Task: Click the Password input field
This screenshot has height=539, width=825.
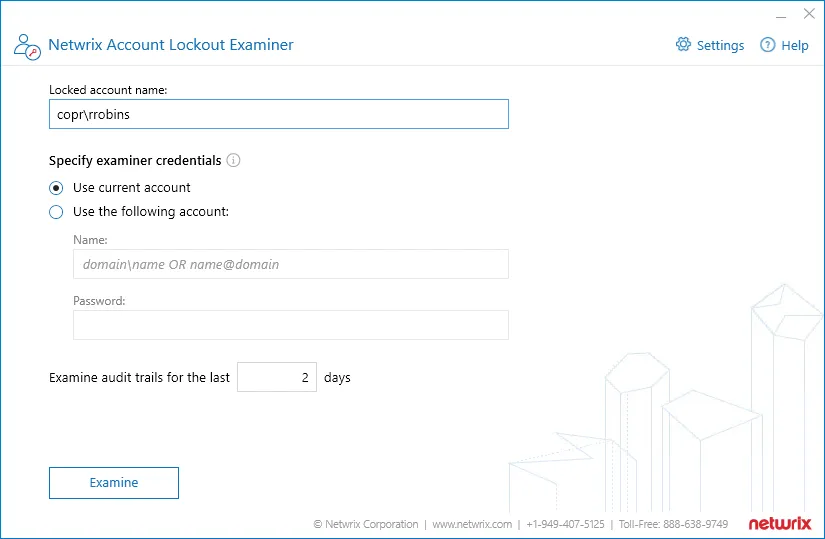Action: pos(291,325)
